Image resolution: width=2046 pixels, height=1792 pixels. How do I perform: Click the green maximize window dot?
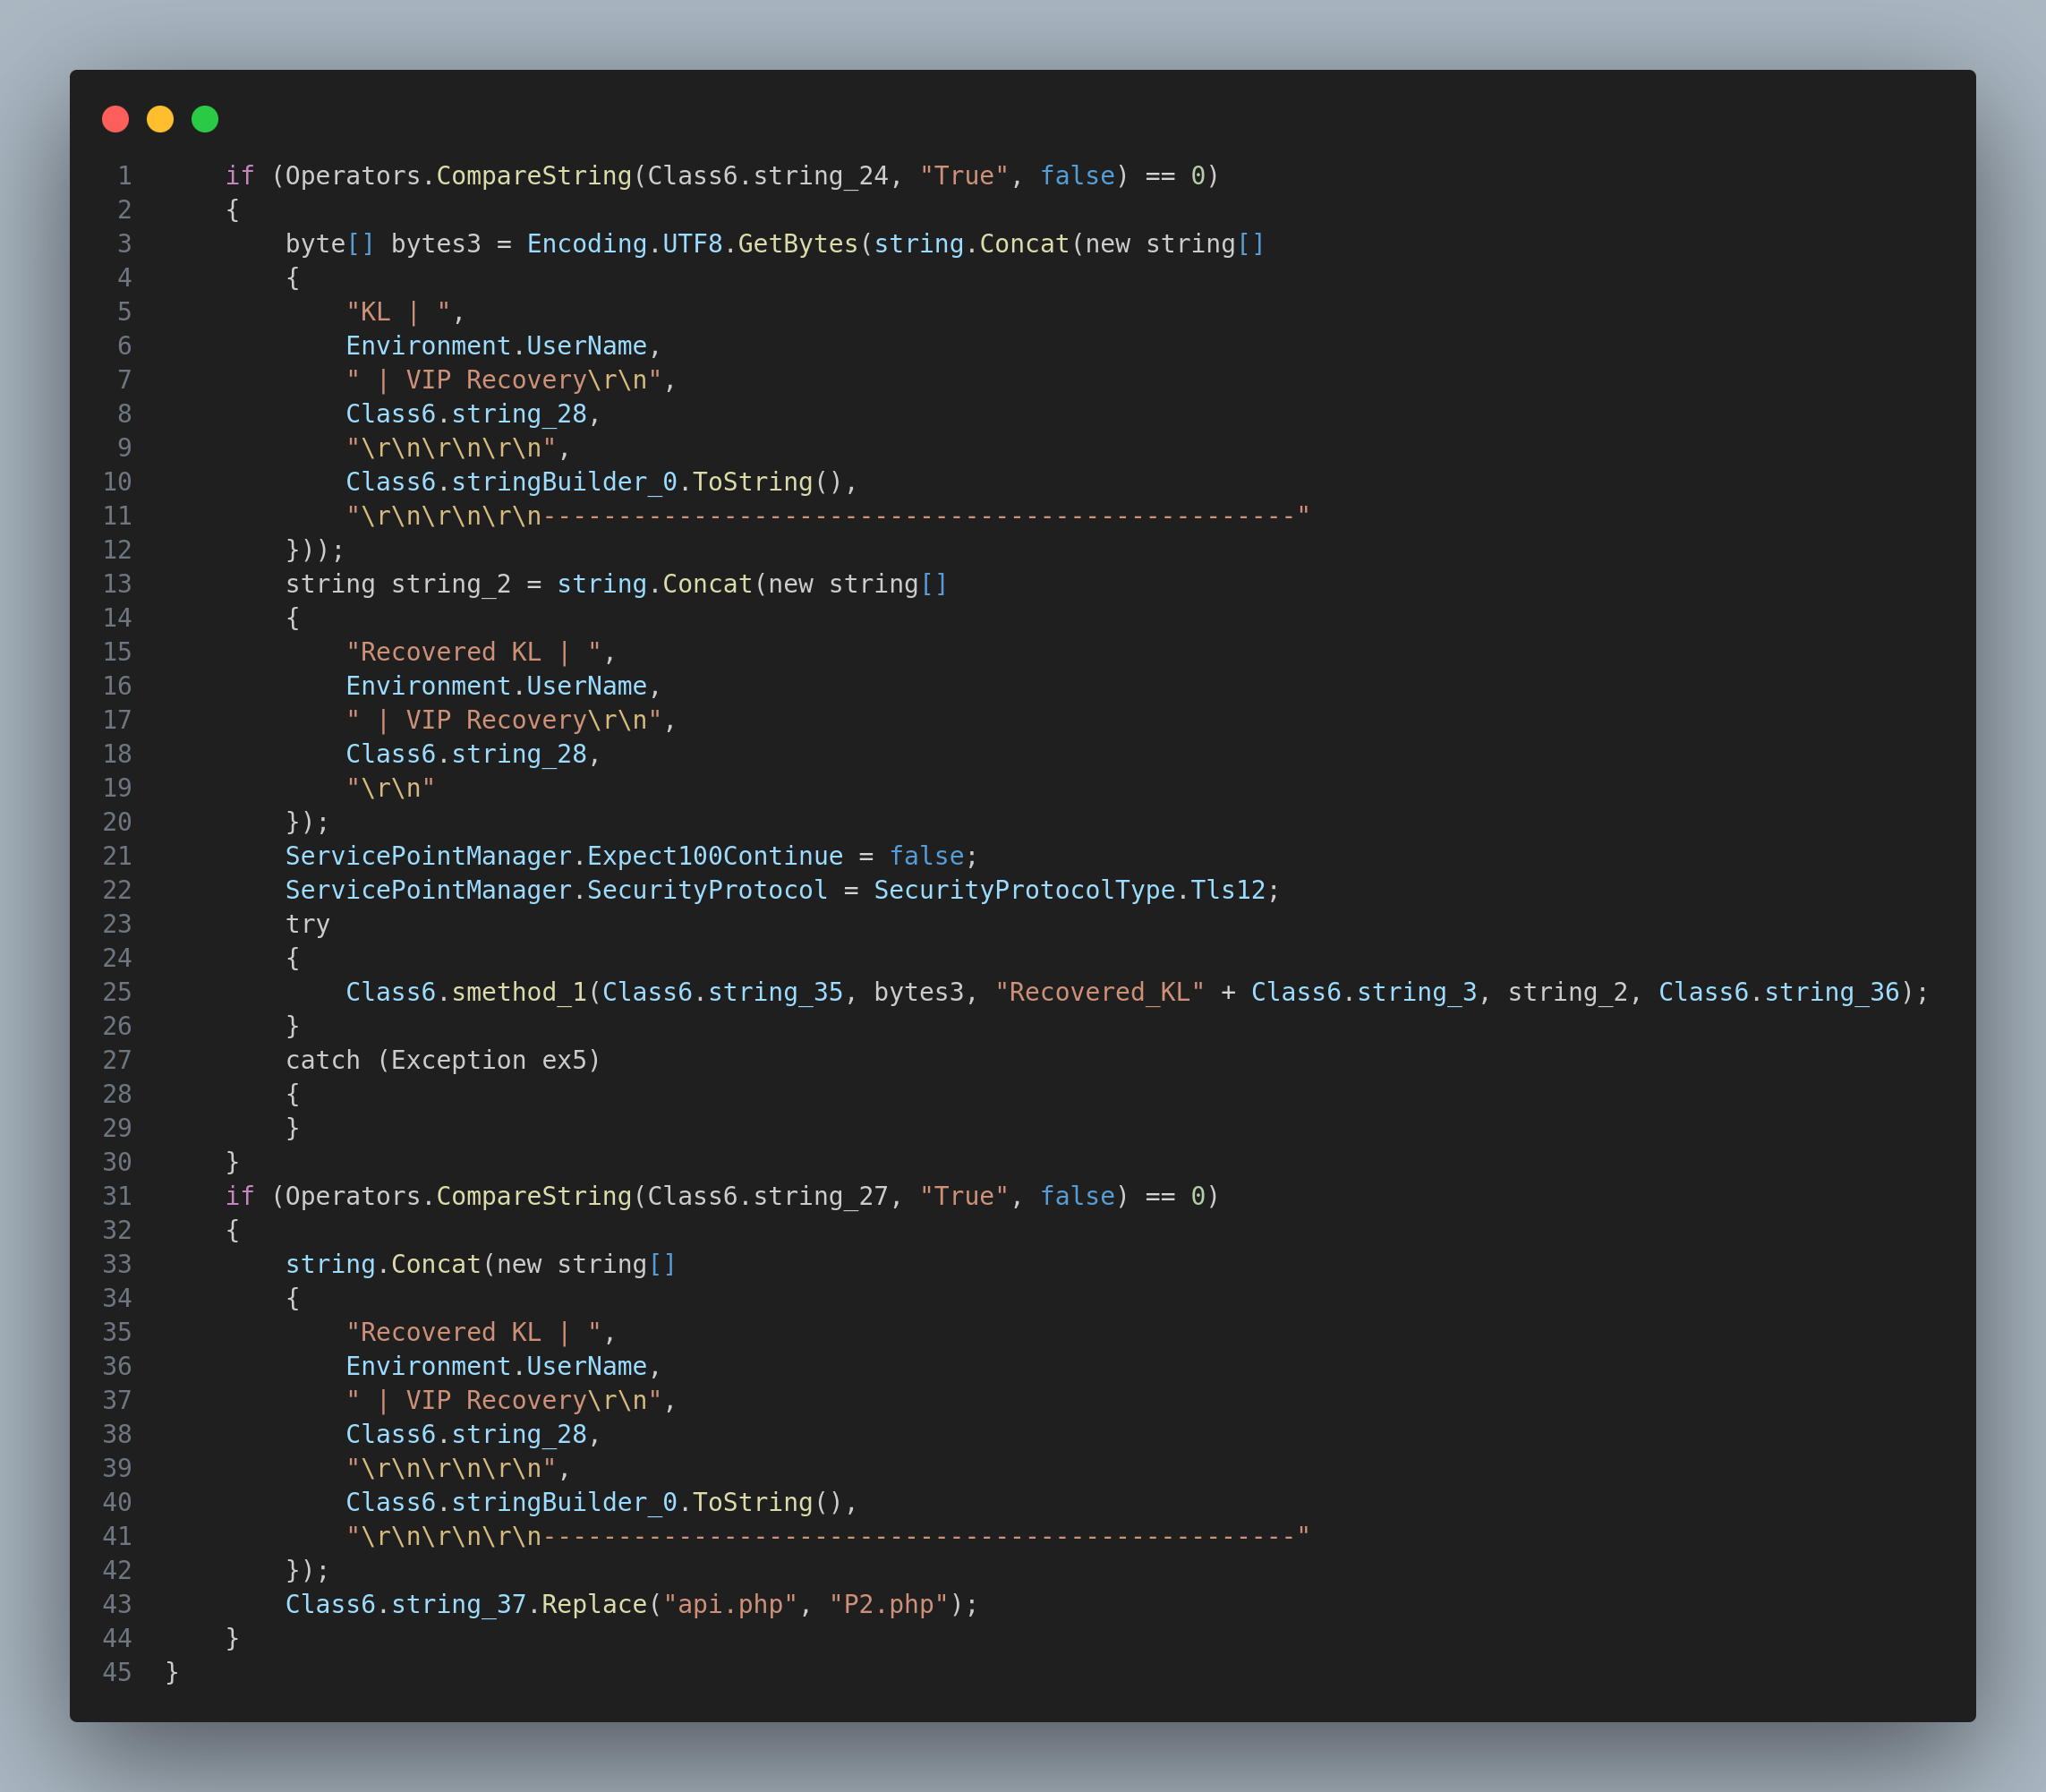coord(205,119)
